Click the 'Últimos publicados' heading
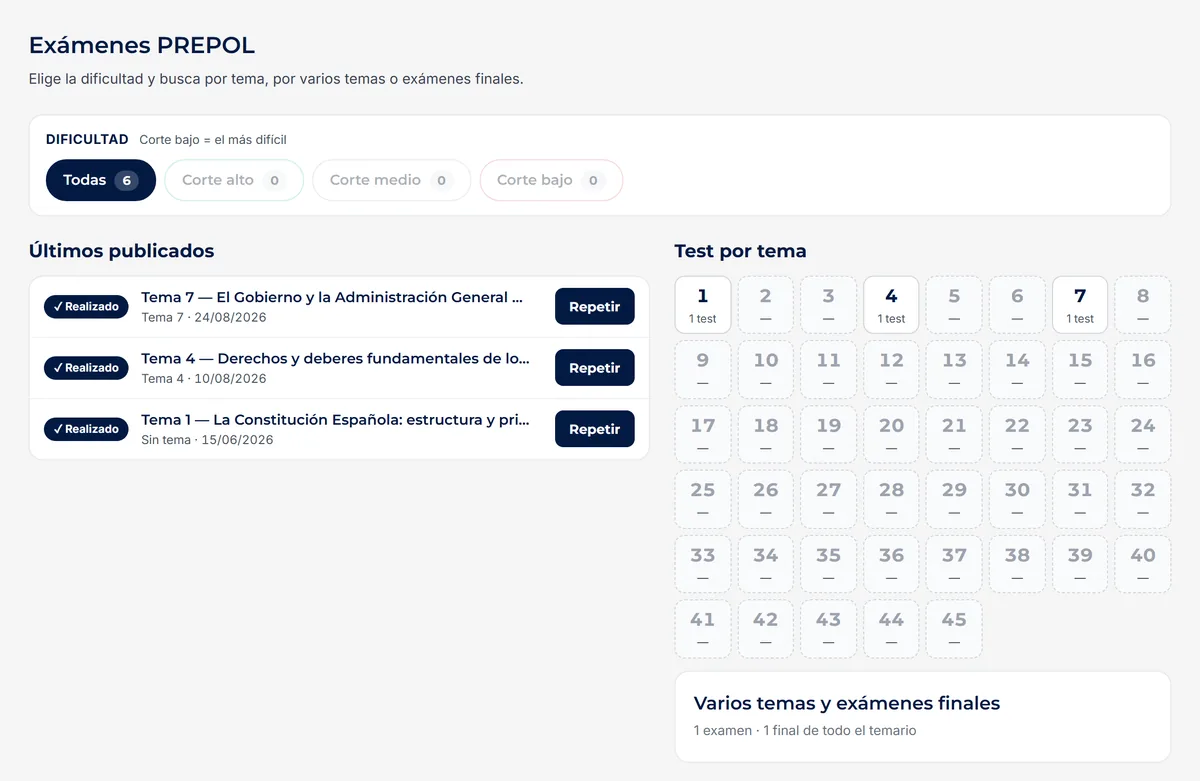1200x781 pixels. coord(122,251)
